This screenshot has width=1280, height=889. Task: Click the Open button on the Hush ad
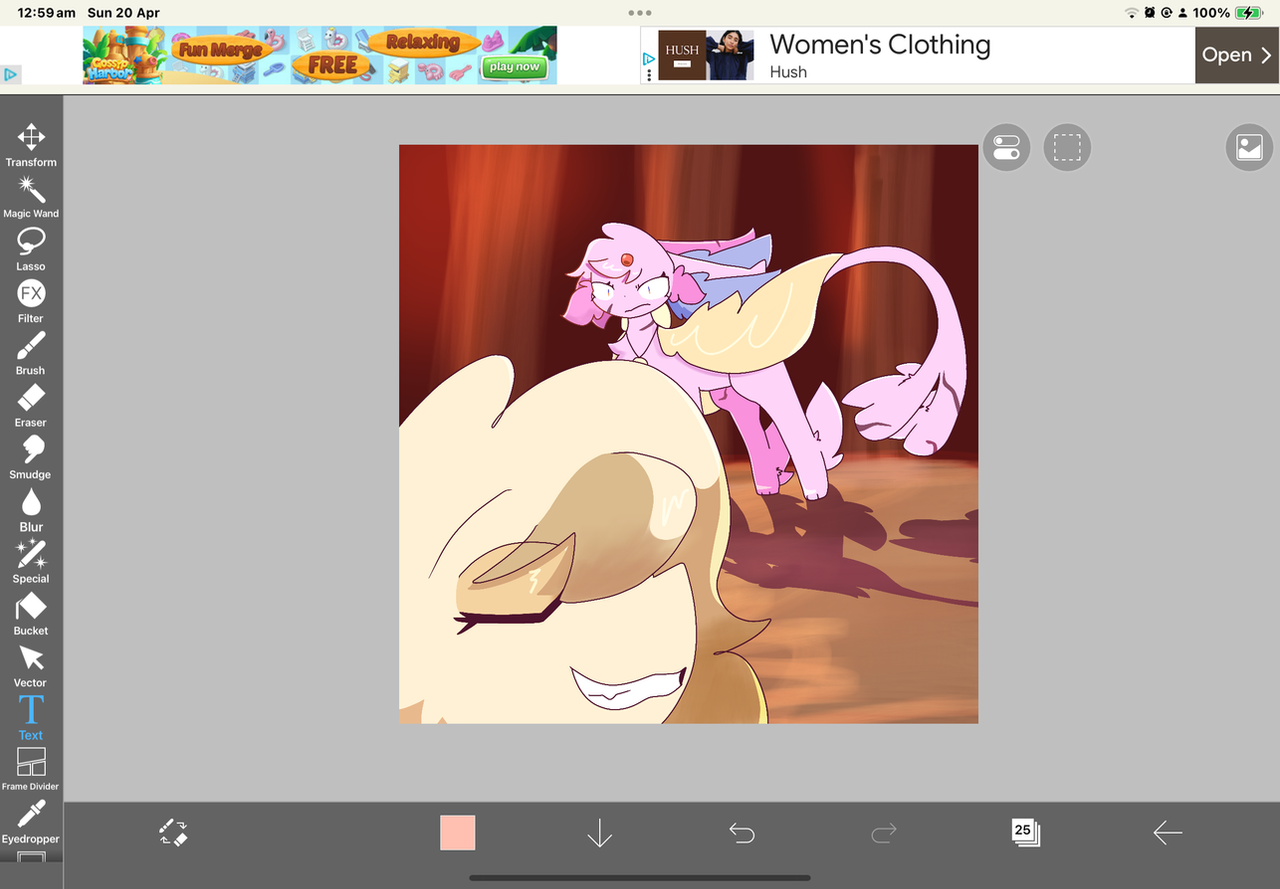click(x=1237, y=55)
